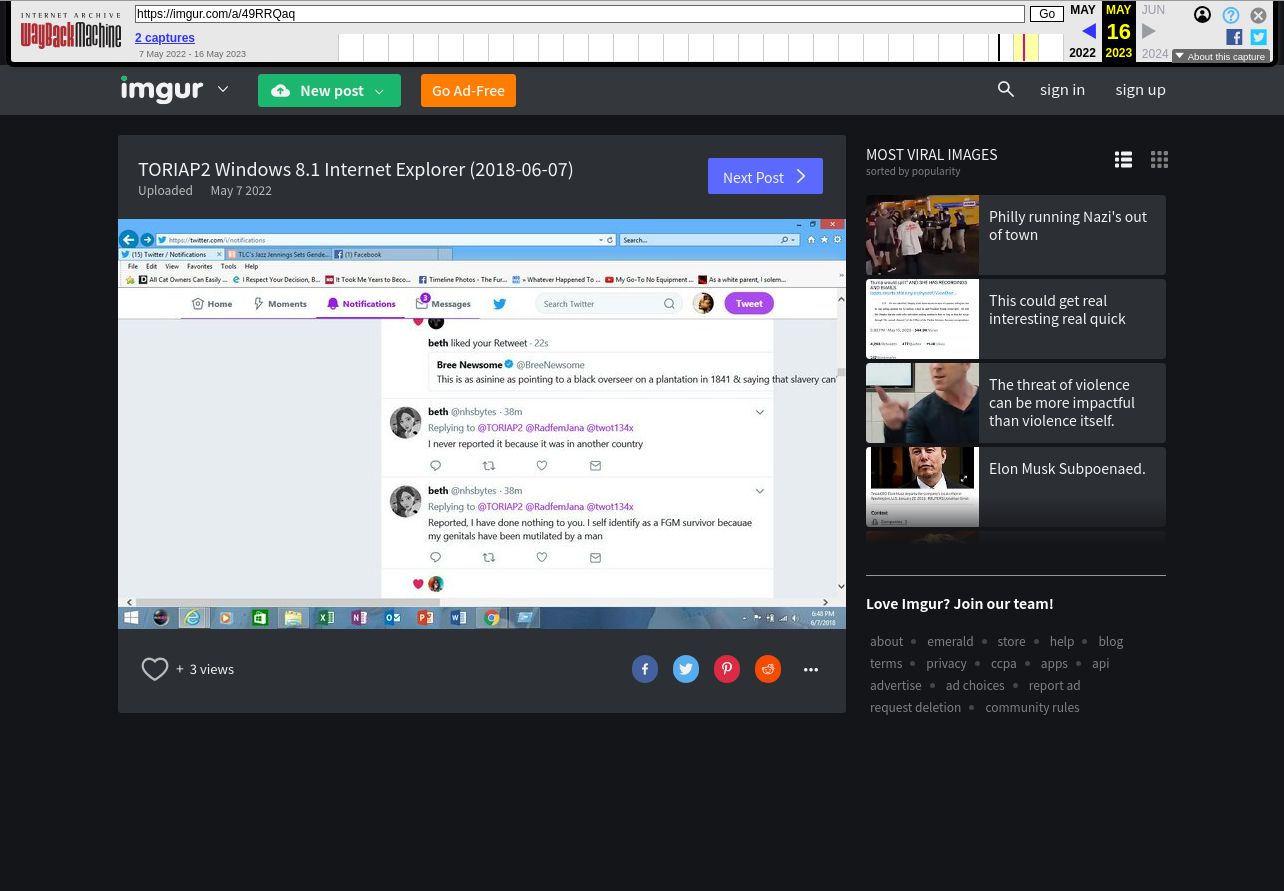Open the about footer link

tap(886, 642)
